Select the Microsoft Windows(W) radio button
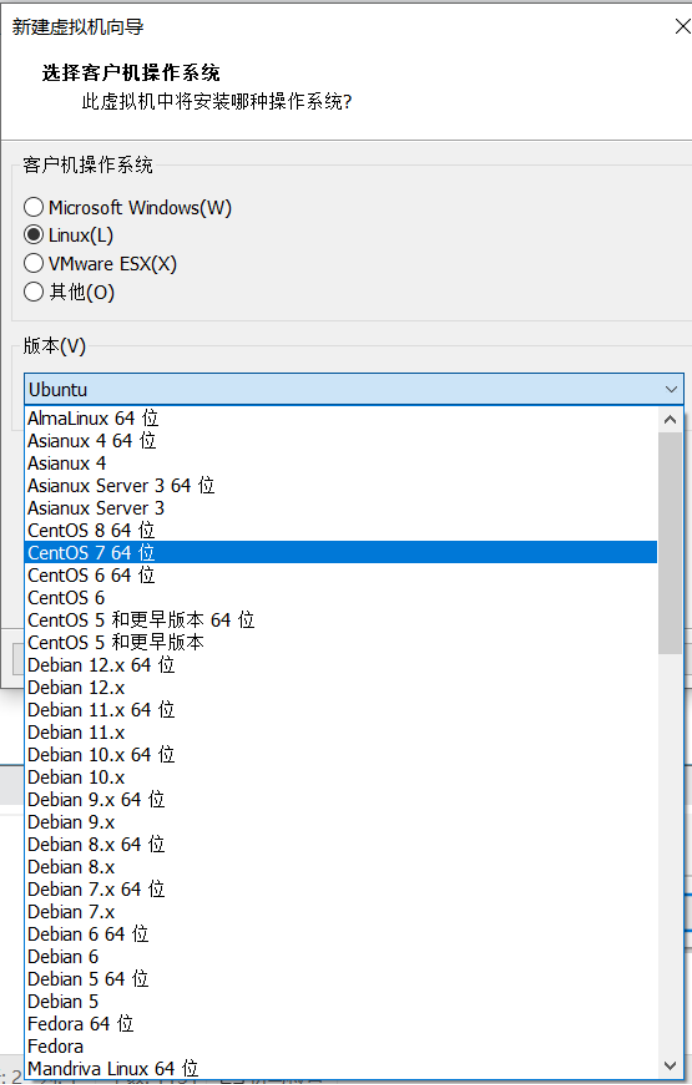 [33, 207]
